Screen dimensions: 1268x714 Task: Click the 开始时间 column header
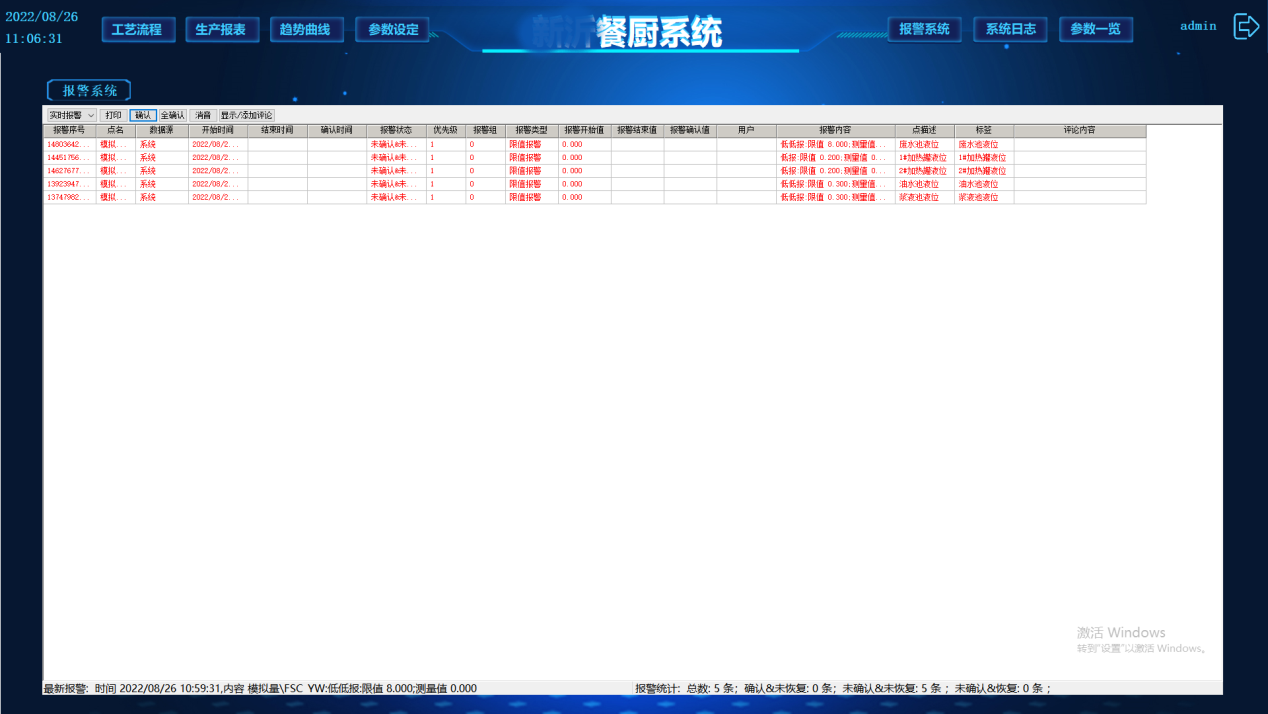(218, 131)
